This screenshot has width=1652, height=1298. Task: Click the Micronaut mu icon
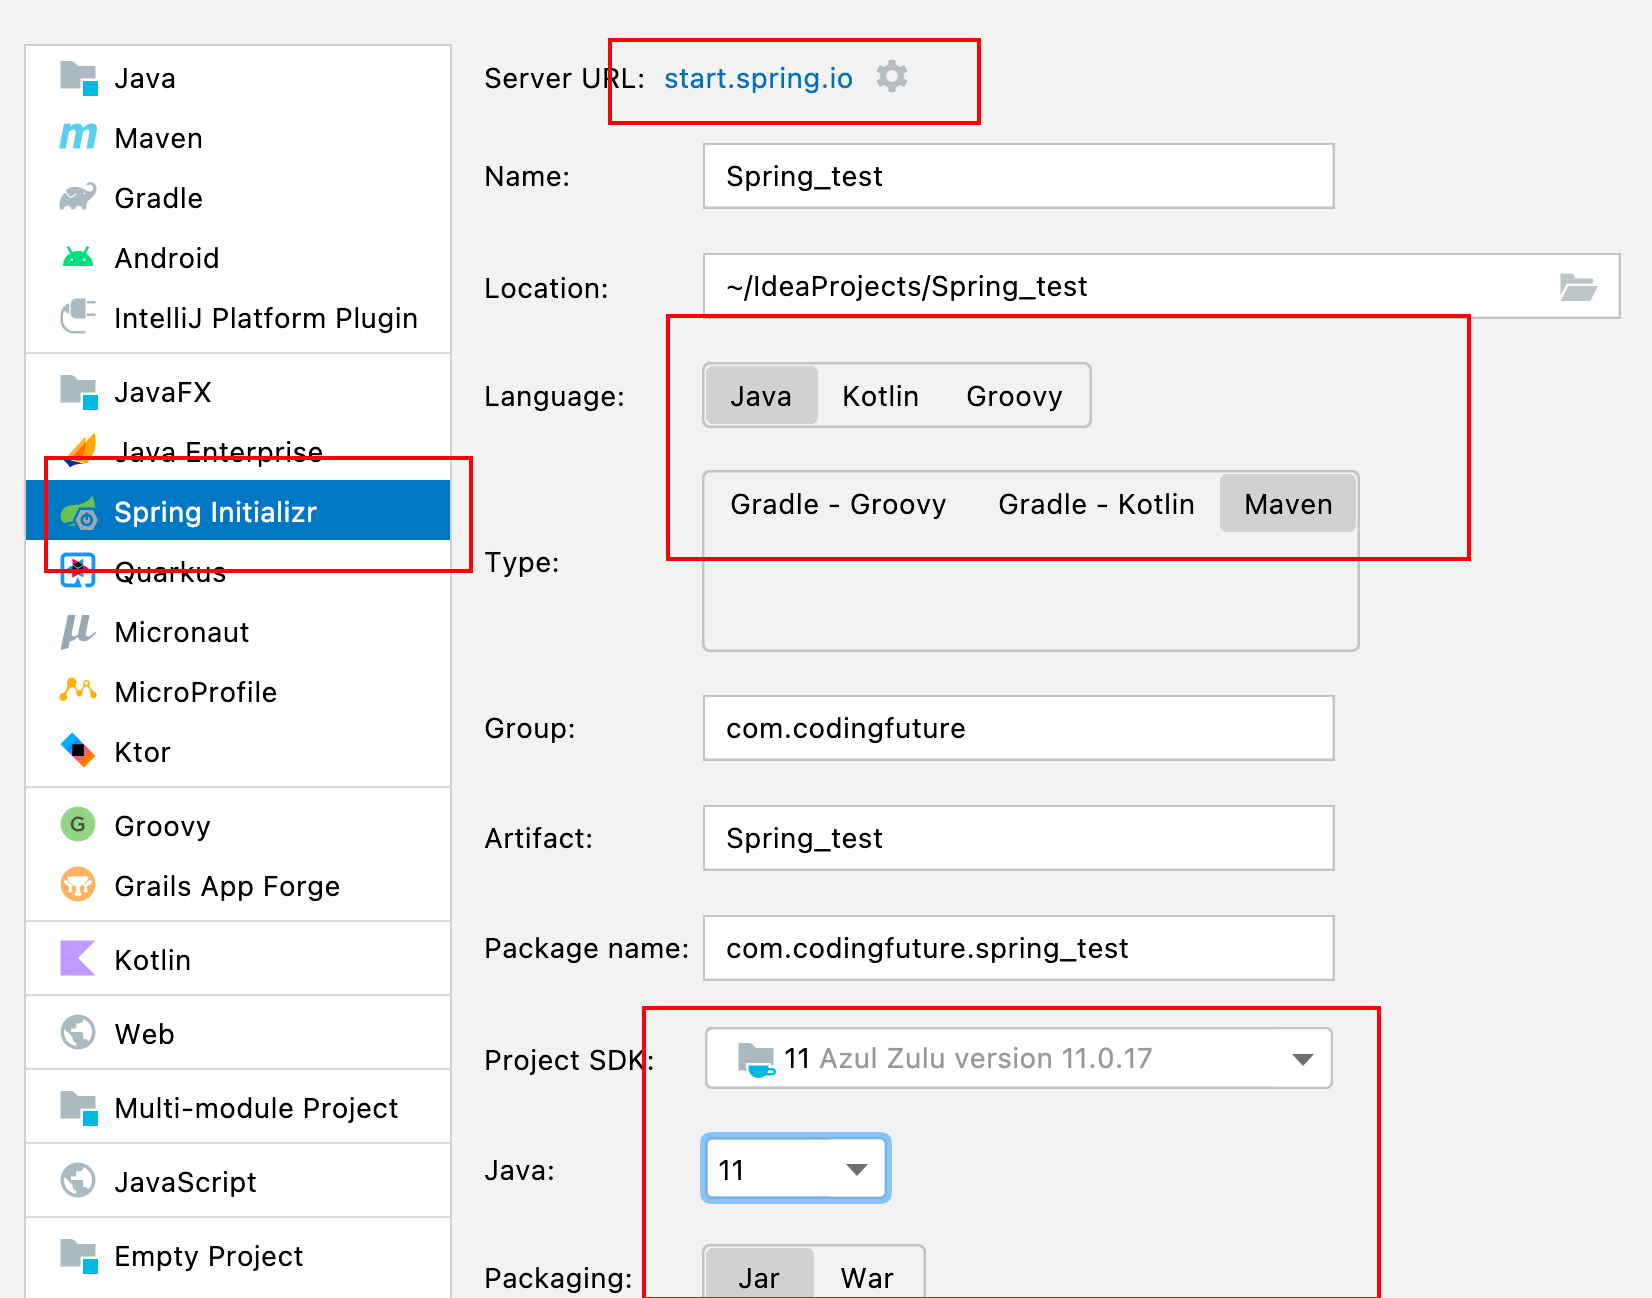[78, 631]
